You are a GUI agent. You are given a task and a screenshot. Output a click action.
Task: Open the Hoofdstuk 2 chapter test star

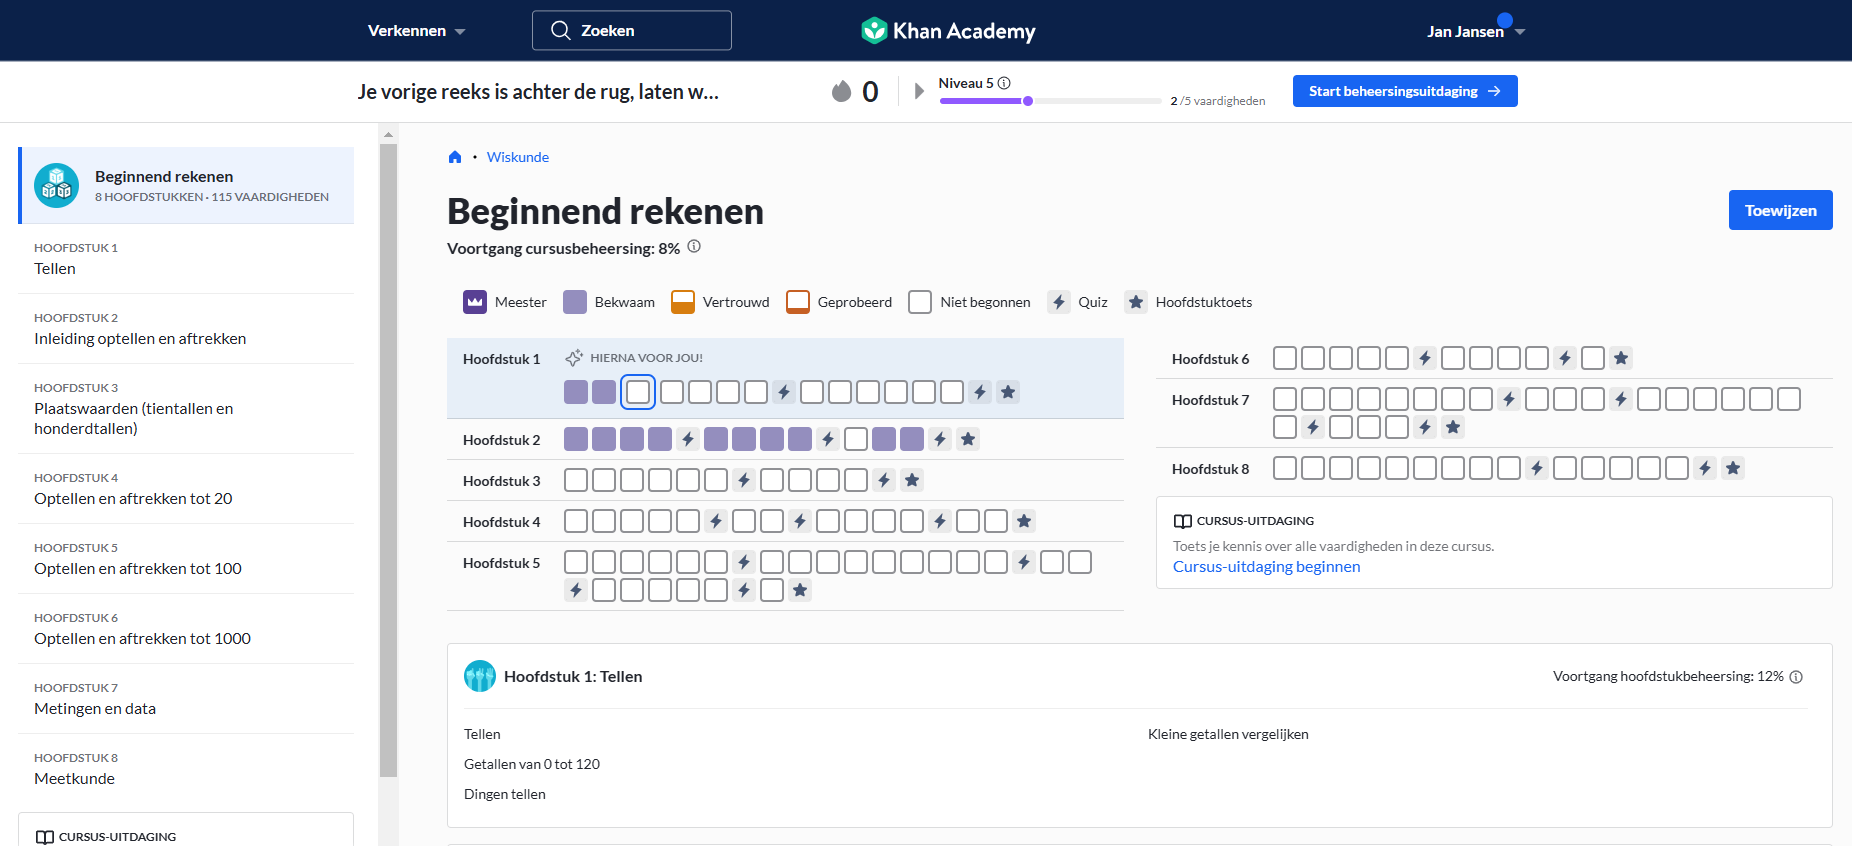[x=968, y=439]
